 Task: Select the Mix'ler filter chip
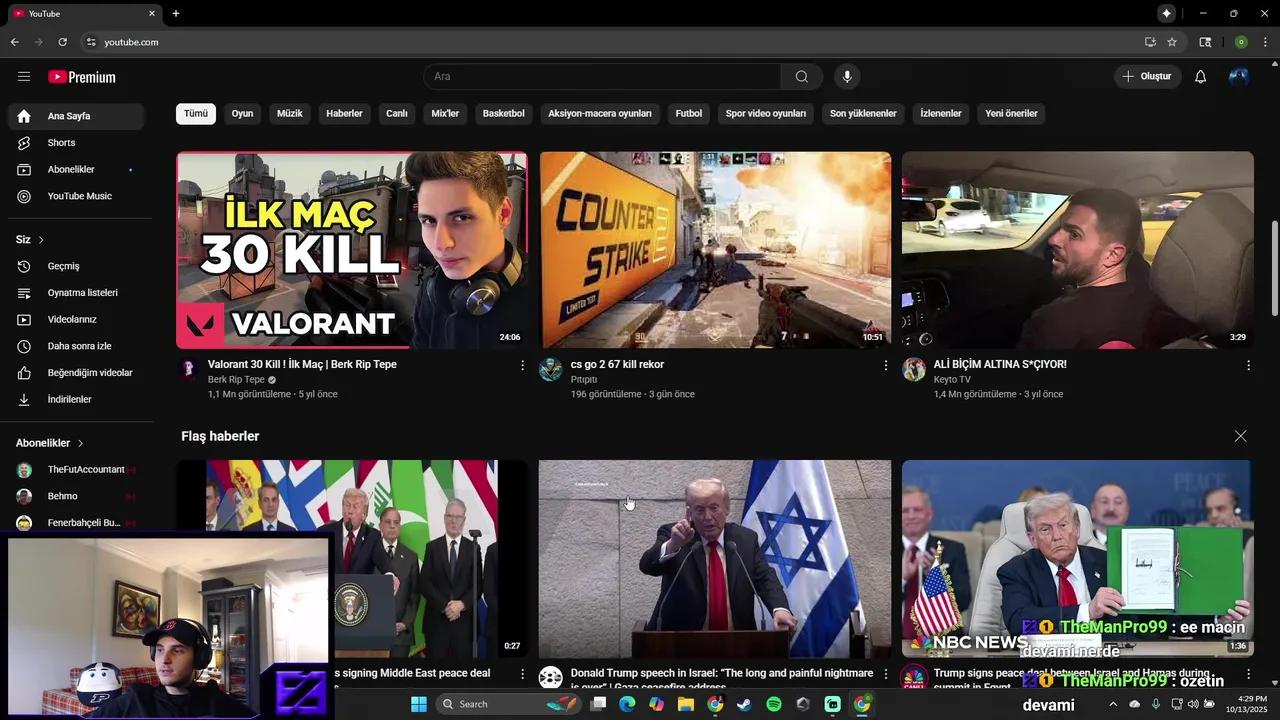click(445, 114)
